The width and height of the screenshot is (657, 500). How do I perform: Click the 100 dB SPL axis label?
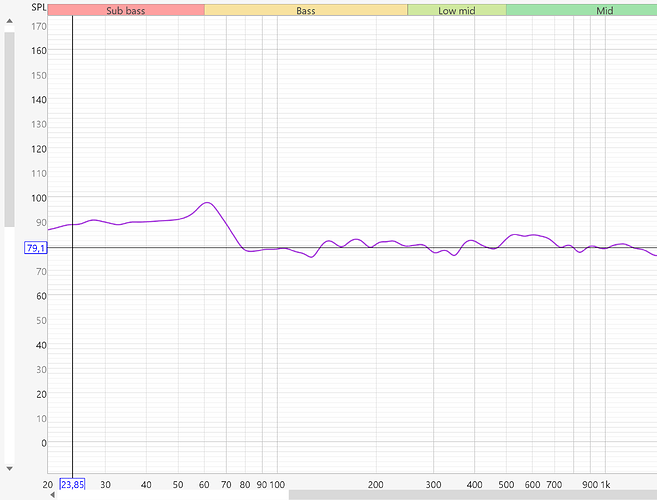(x=38, y=198)
